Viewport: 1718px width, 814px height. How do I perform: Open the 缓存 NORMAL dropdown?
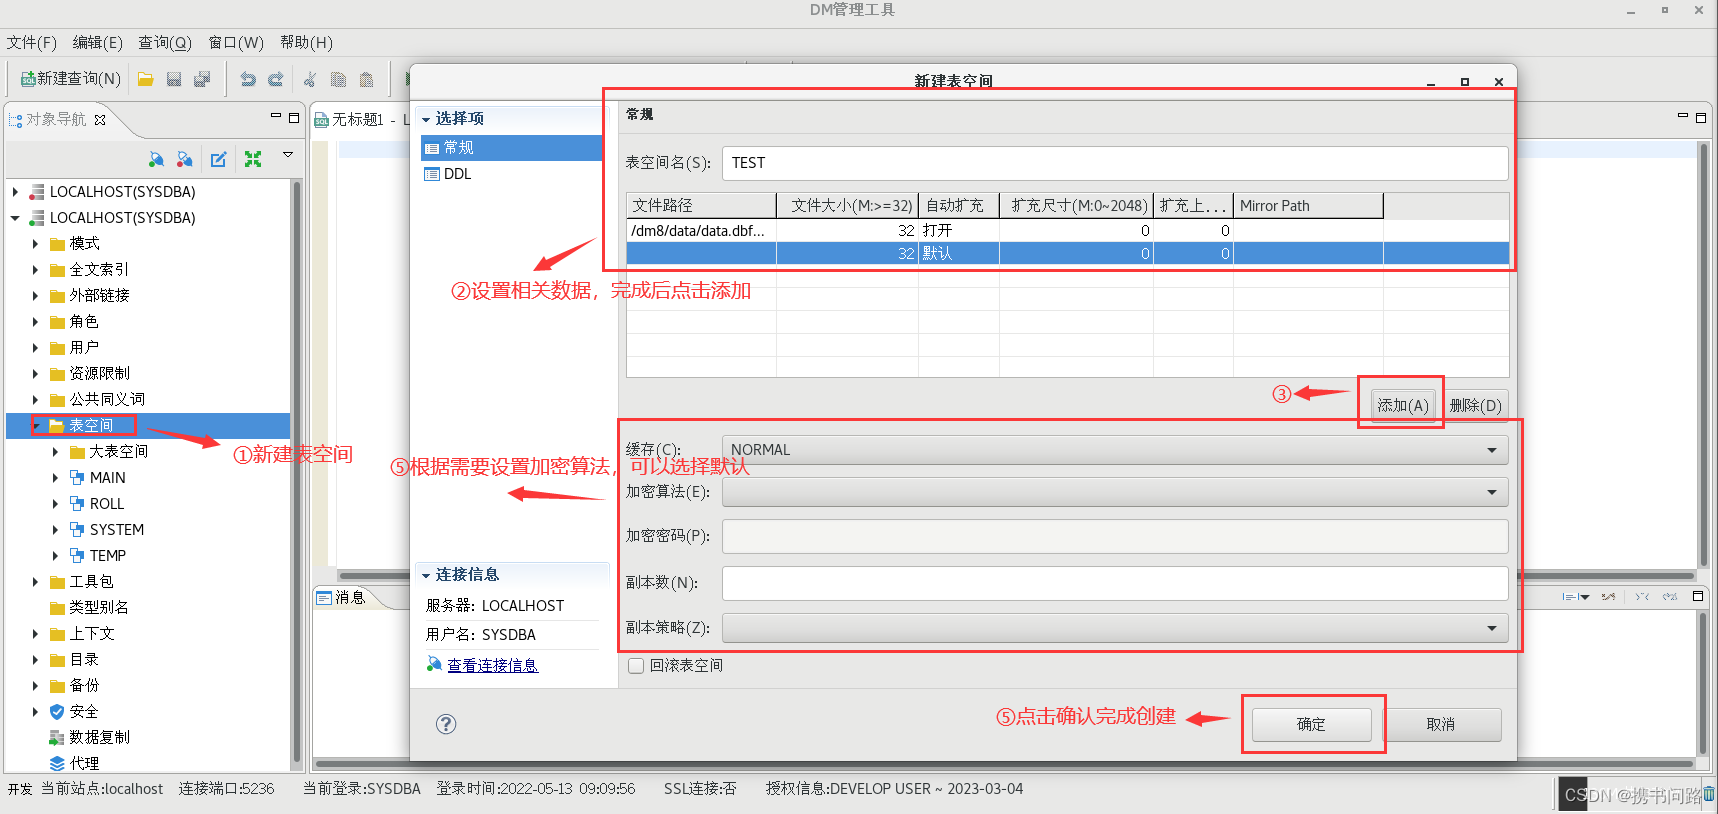click(1492, 450)
